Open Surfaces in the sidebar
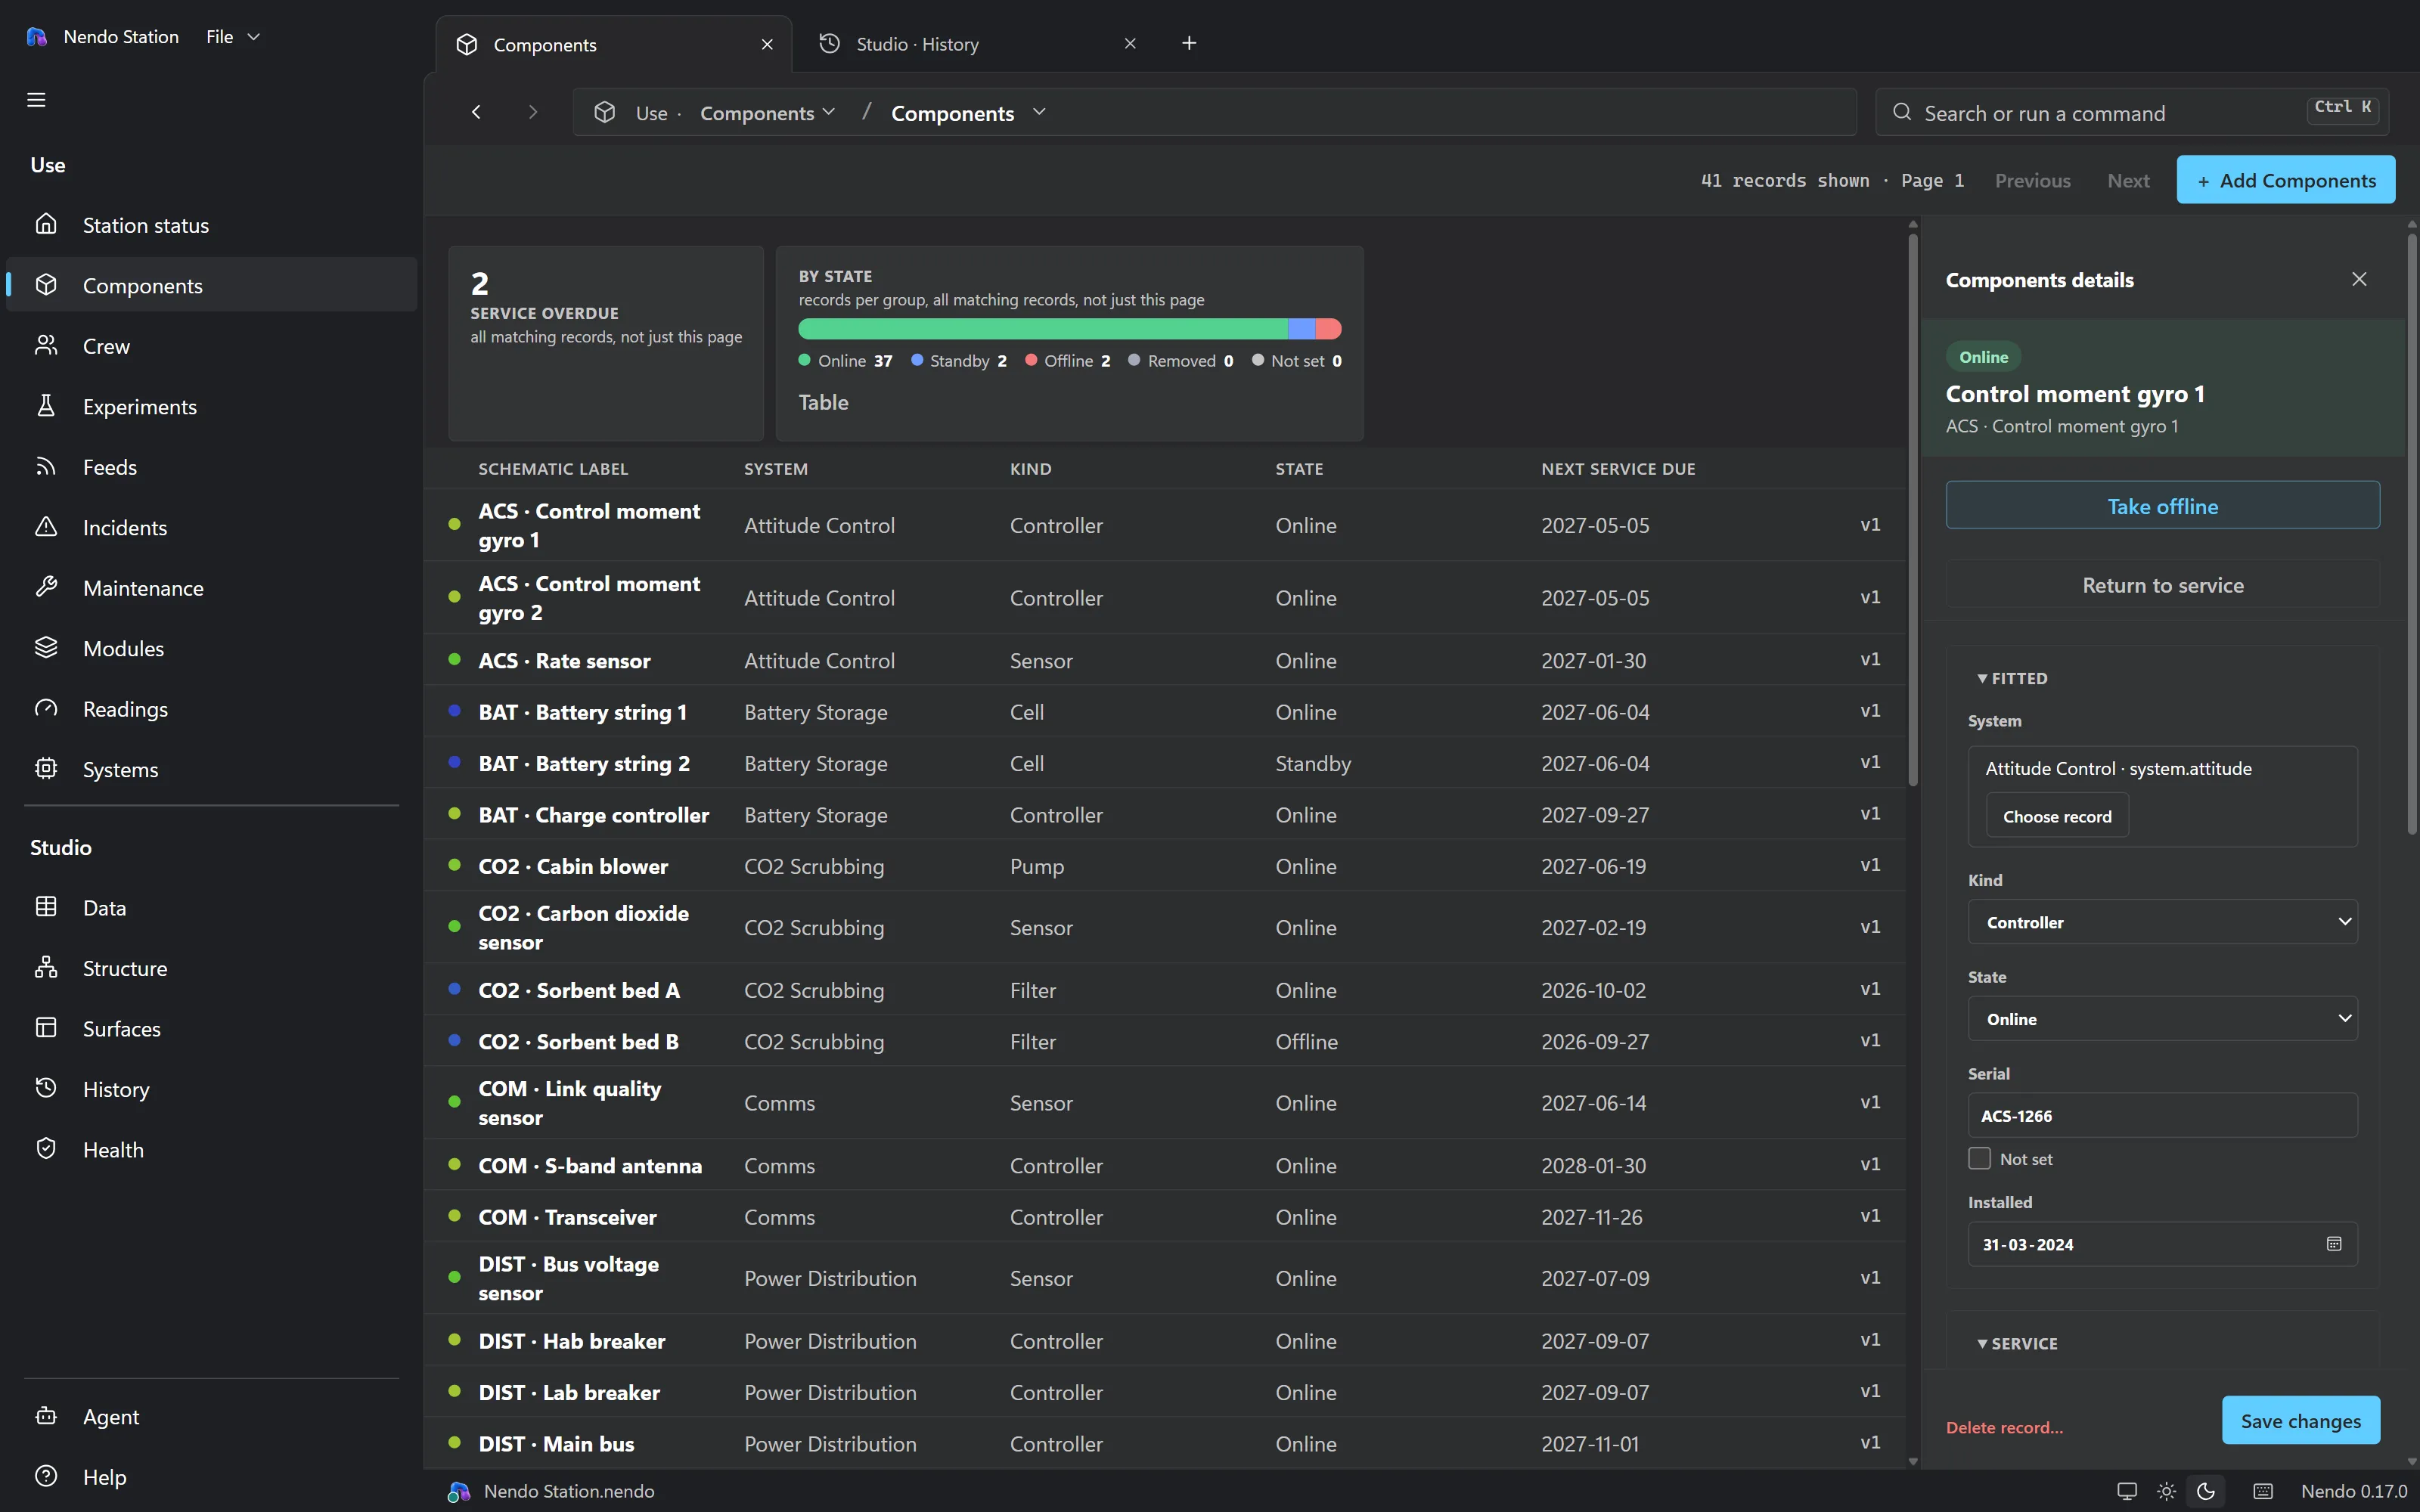This screenshot has width=2420, height=1512. pyautogui.click(x=212, y=1028)
